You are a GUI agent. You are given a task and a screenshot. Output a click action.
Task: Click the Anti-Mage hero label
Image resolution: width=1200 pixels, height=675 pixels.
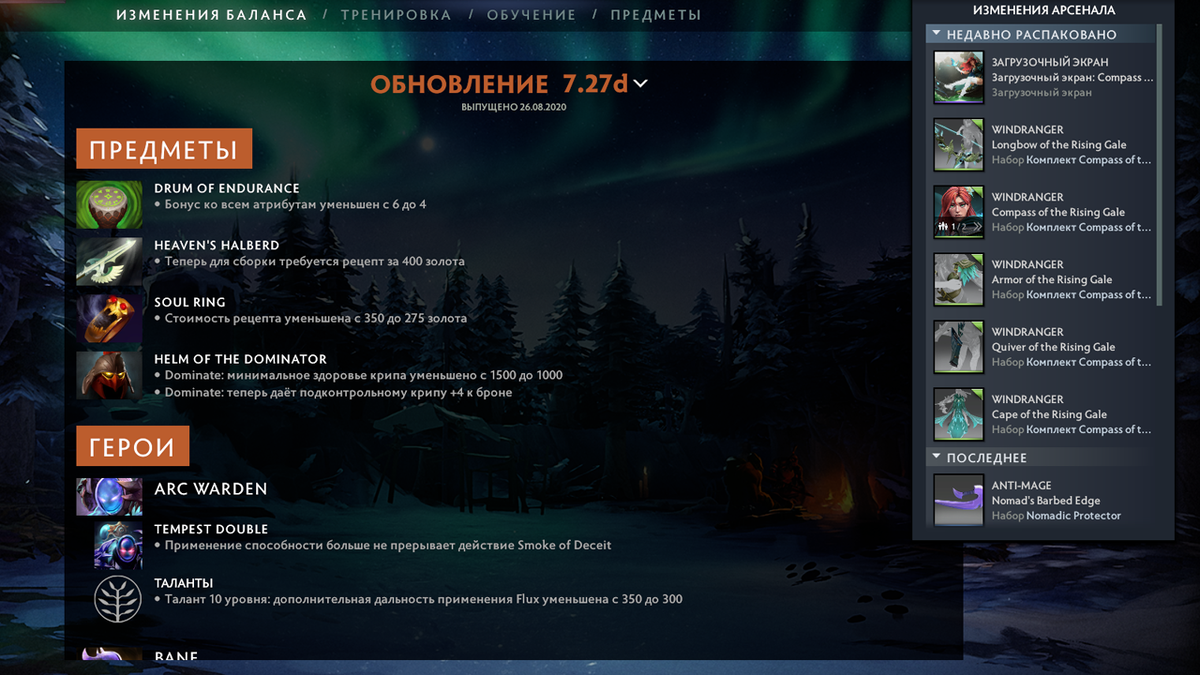1022,485
